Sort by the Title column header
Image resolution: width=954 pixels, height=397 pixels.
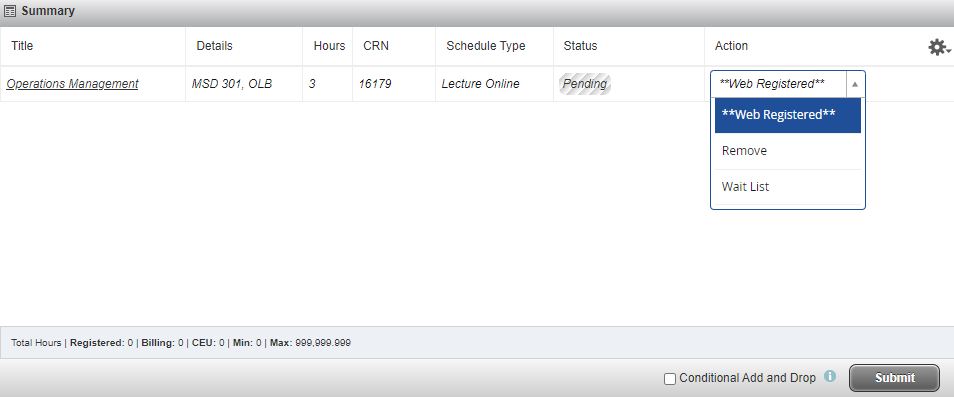click(22, 46)
